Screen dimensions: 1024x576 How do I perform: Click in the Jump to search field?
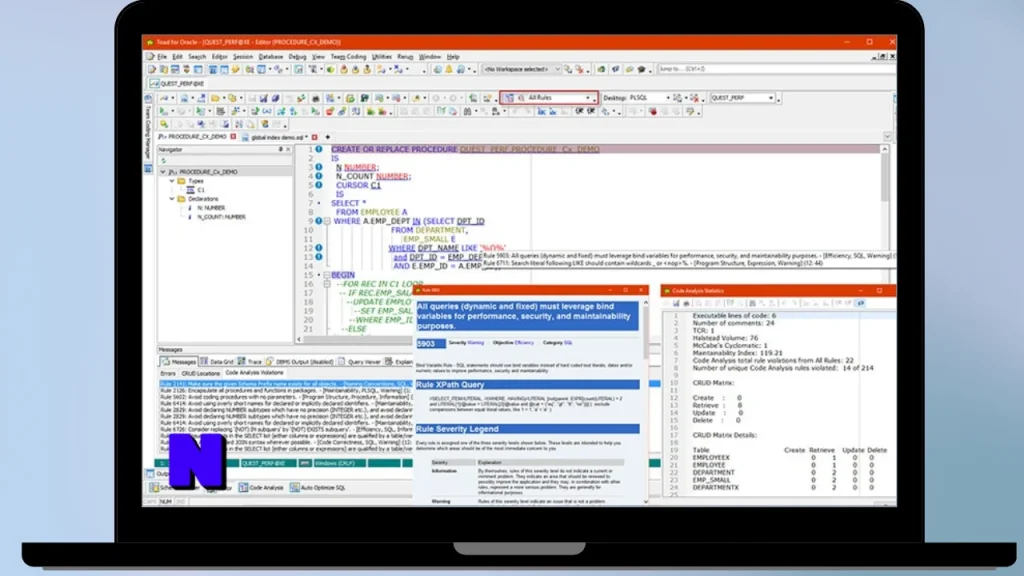pos(774,69)
